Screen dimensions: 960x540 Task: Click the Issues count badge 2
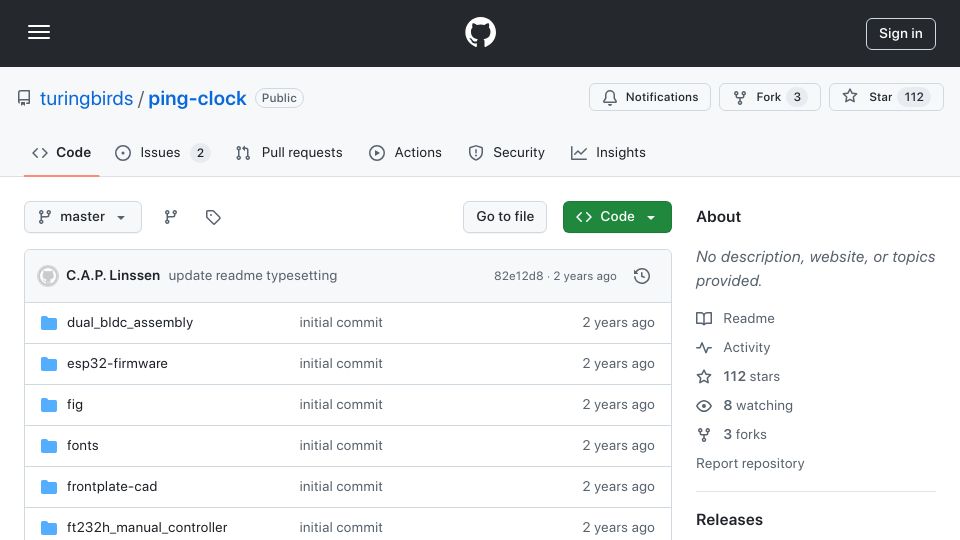pyautogui.click(x=200, y=152)
